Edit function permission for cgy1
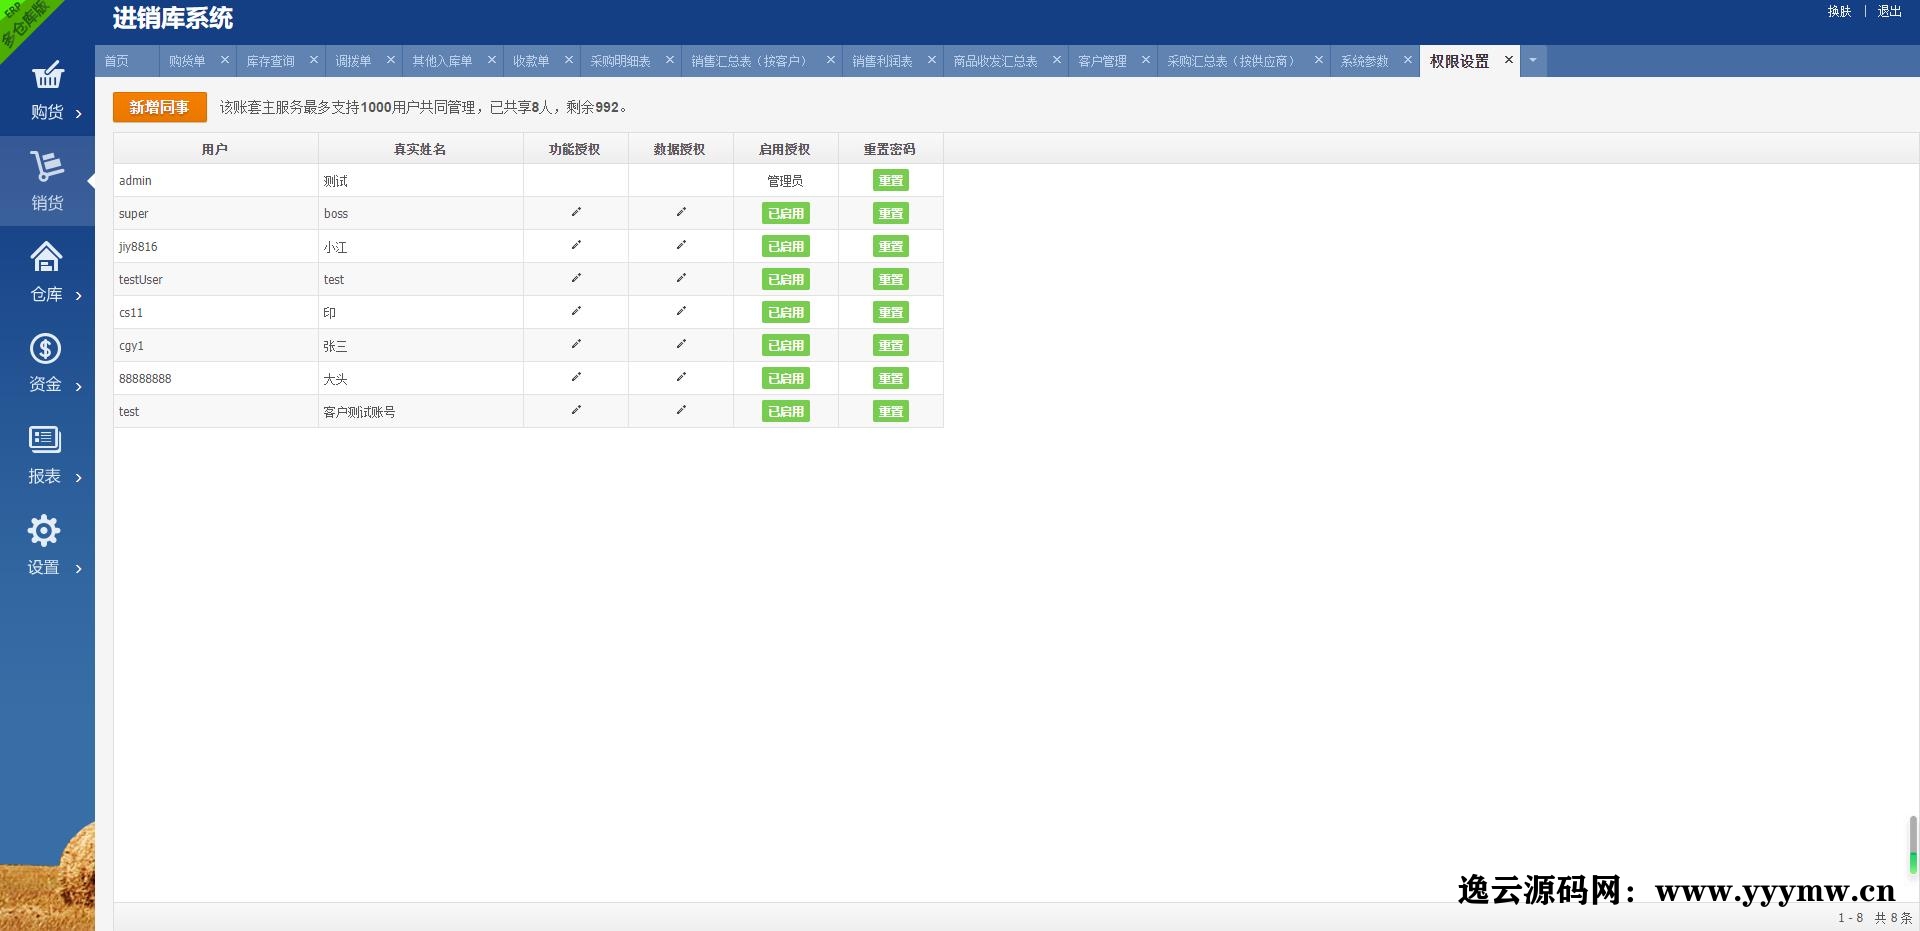The height and width of the screenshot is (931, 1920). tap(576, 344)
